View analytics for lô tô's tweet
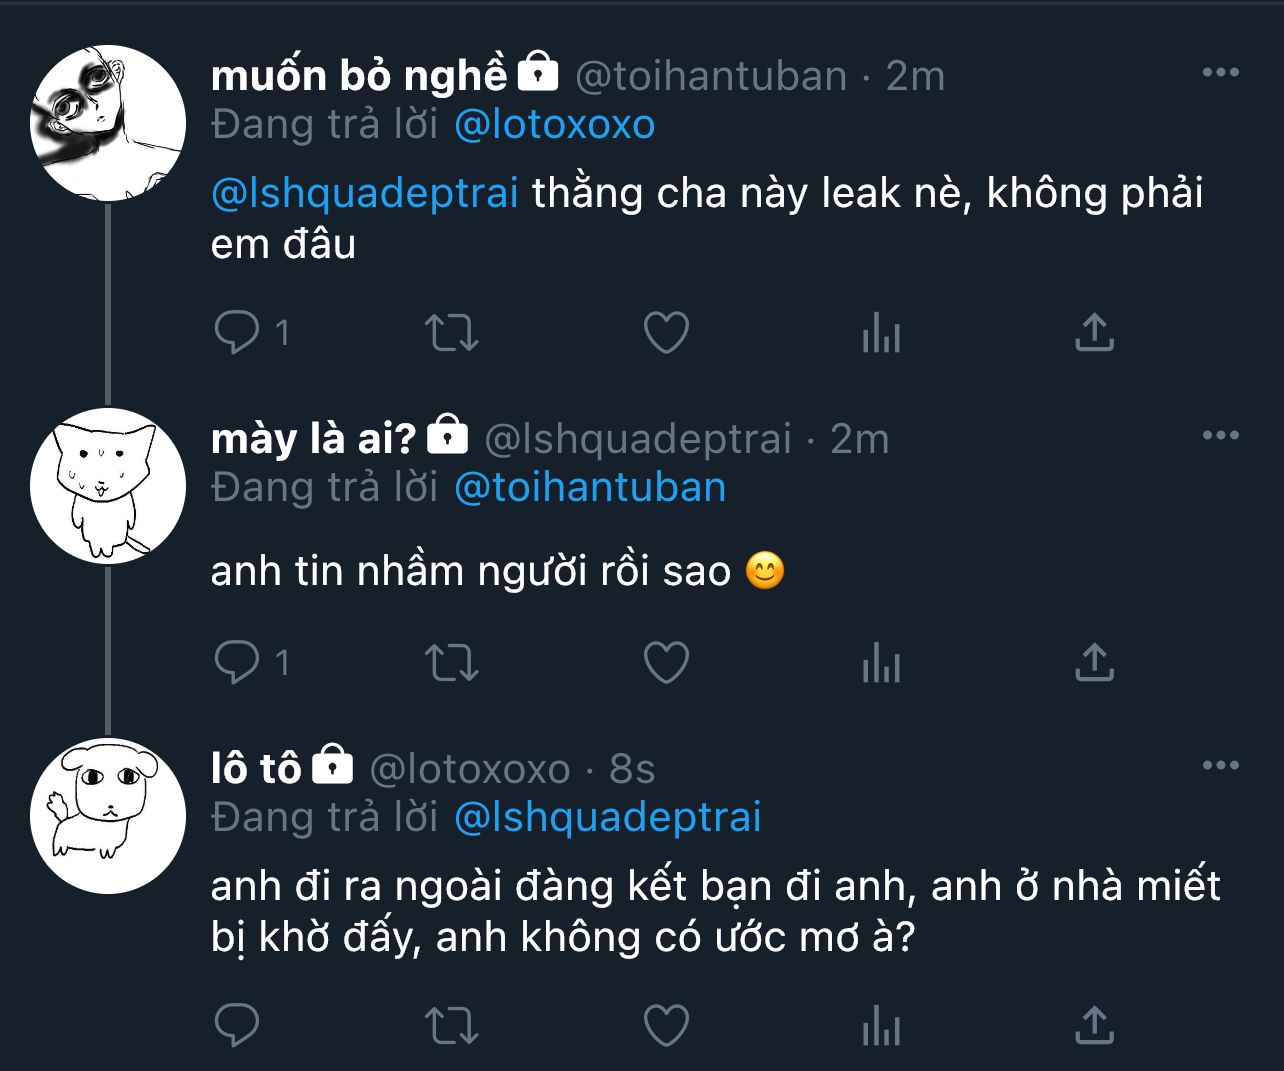The width and height of the screenshot is (1284, 1071). click(881, 1025)
